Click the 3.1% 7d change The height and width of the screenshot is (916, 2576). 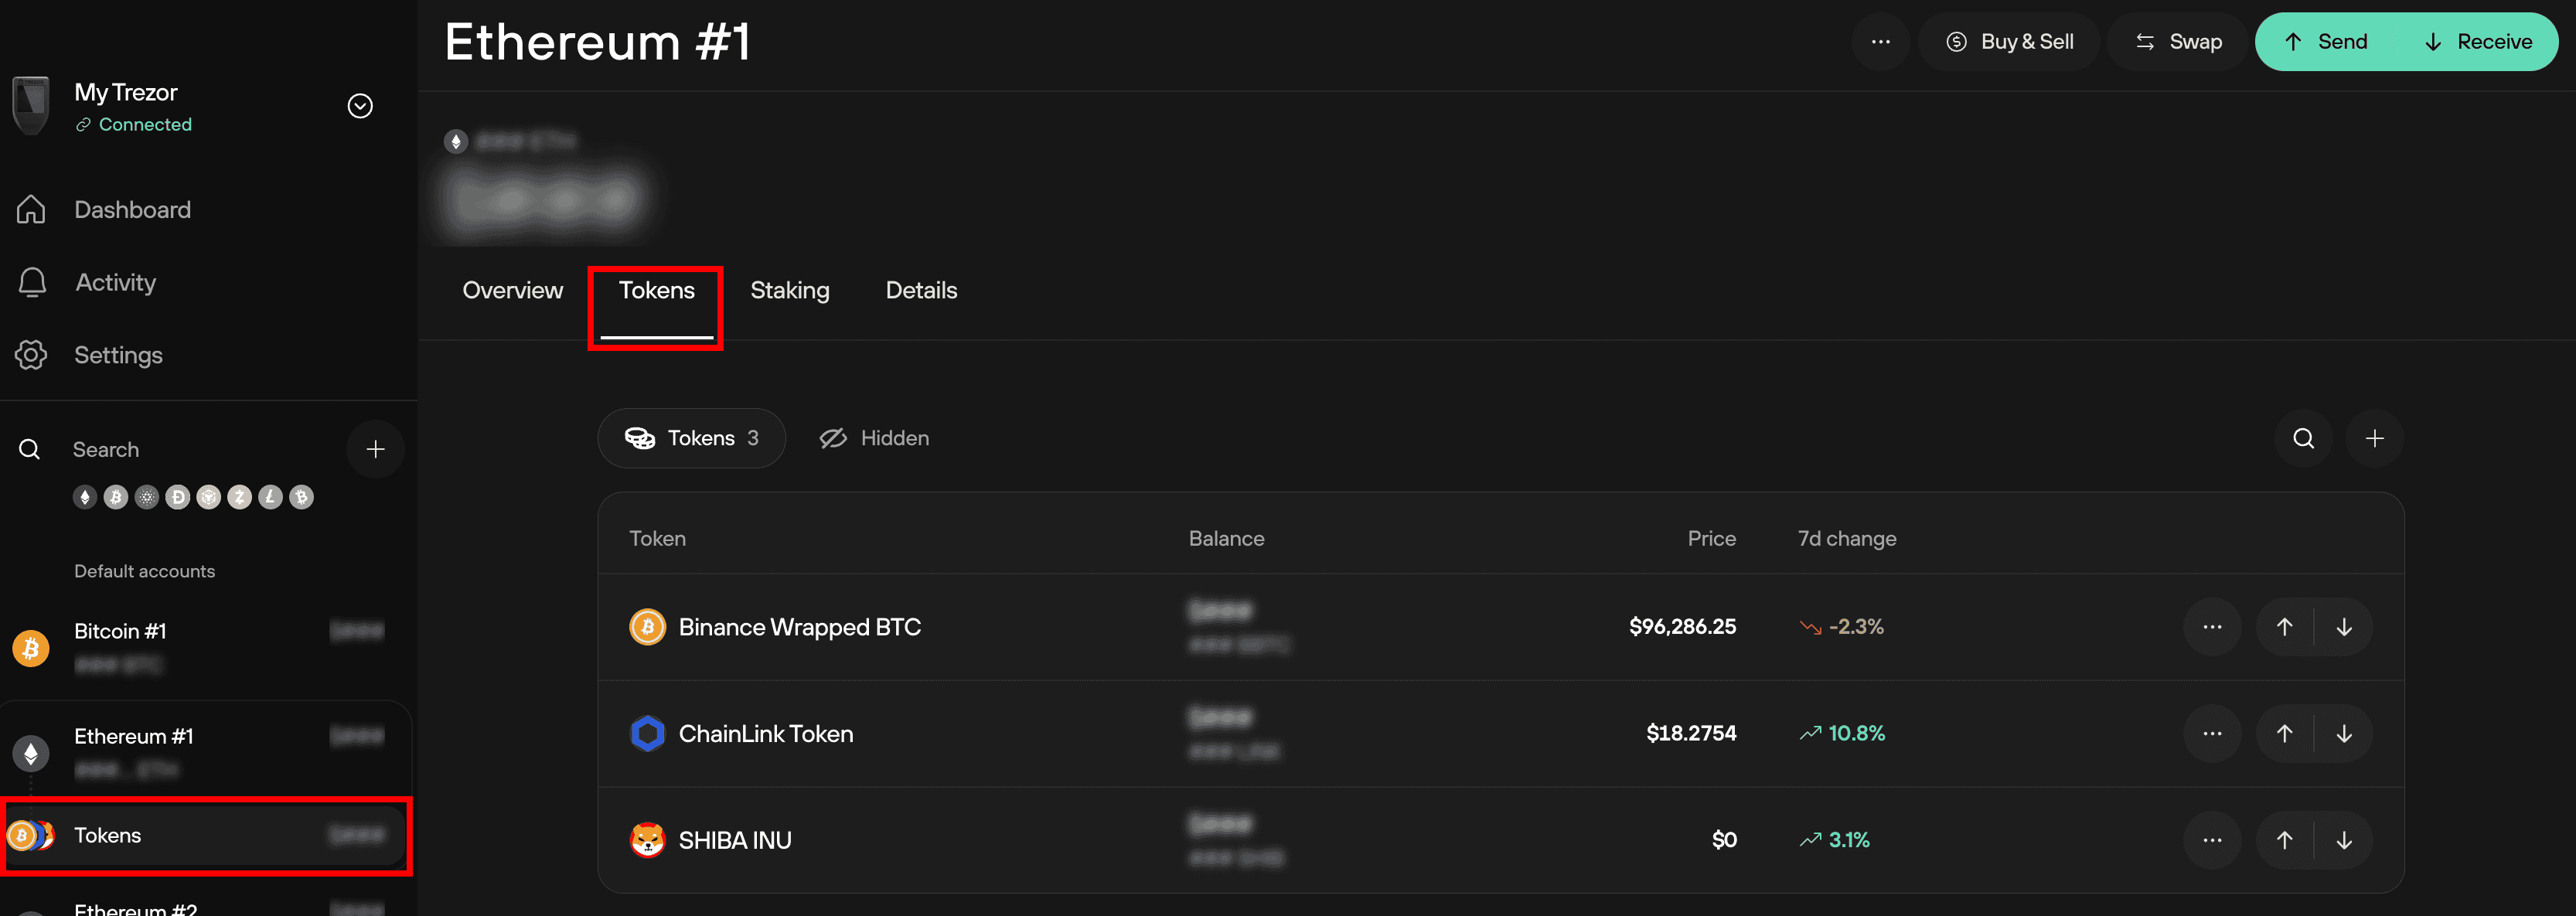coord(1835,840)
